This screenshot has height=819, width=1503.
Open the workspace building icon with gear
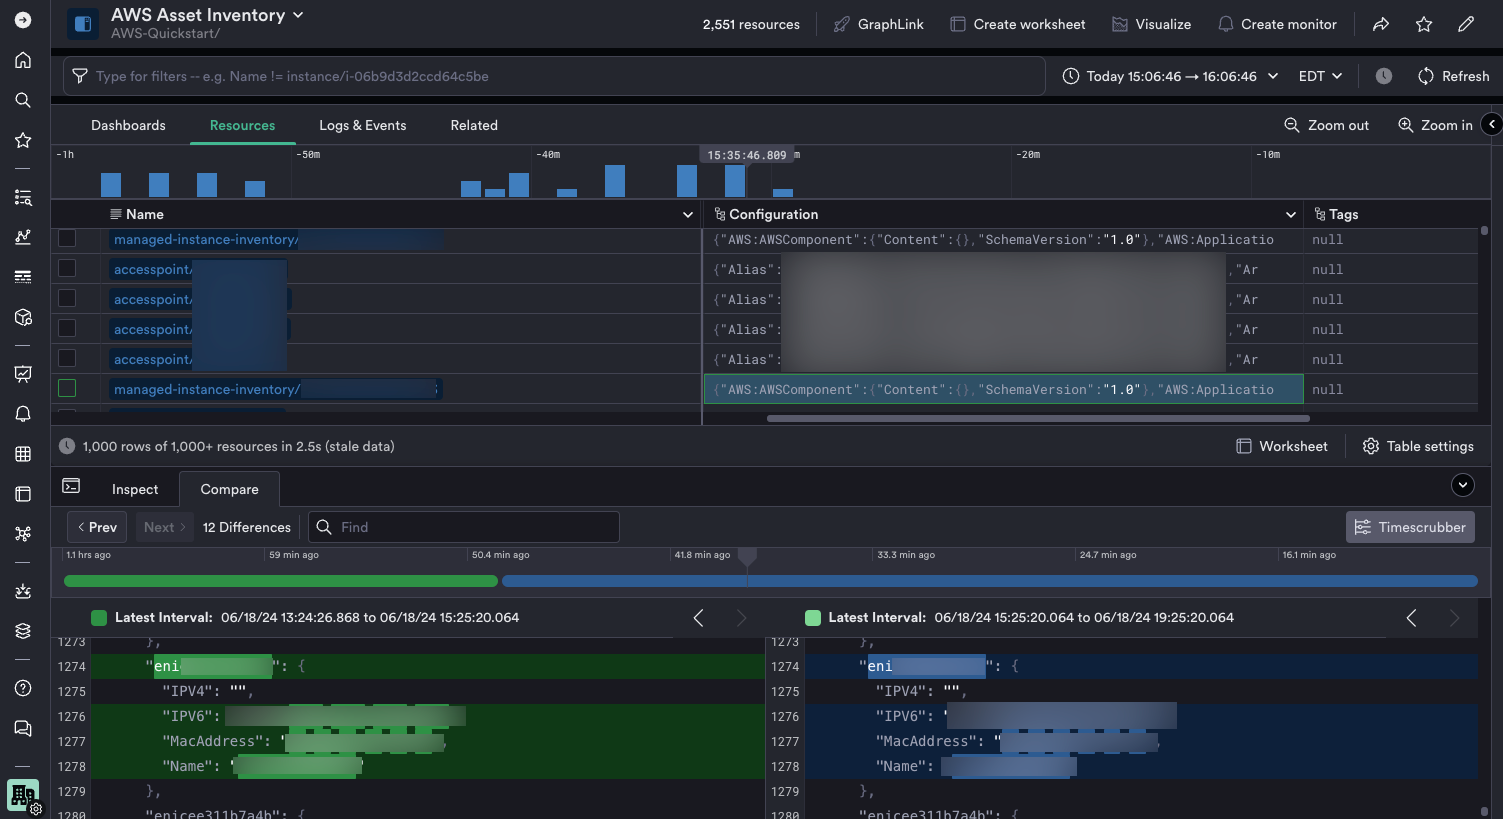[x=23, y=797]
